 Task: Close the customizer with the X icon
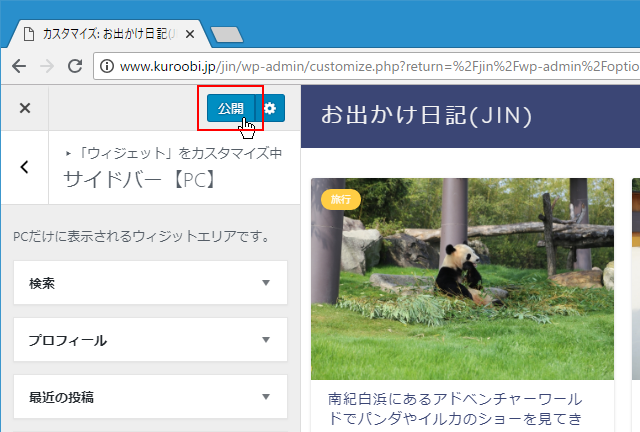[x=25, y=108]
